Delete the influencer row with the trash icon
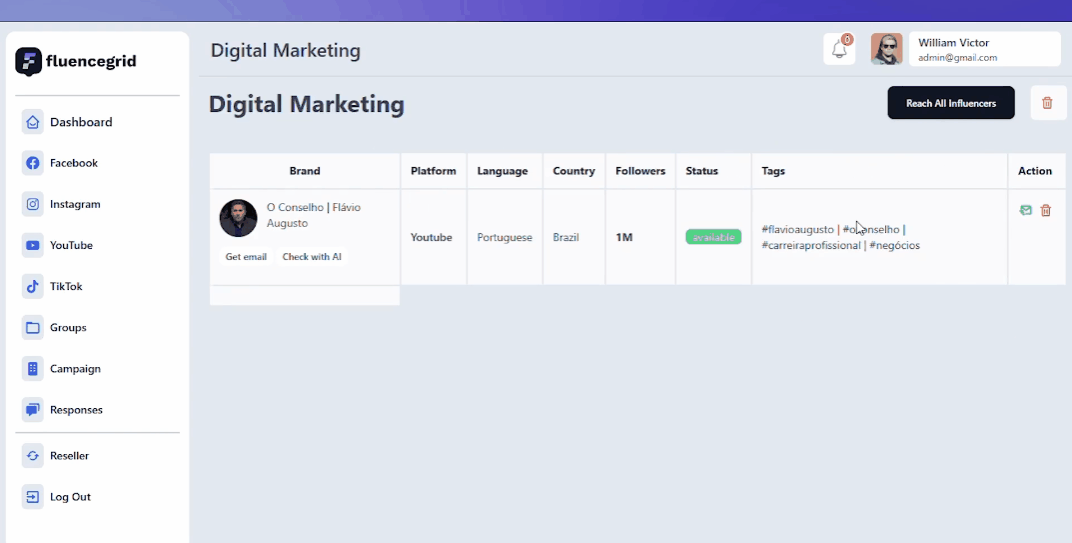The image size is (1072, 543). pyautogui.click(x=1045, y=210)
